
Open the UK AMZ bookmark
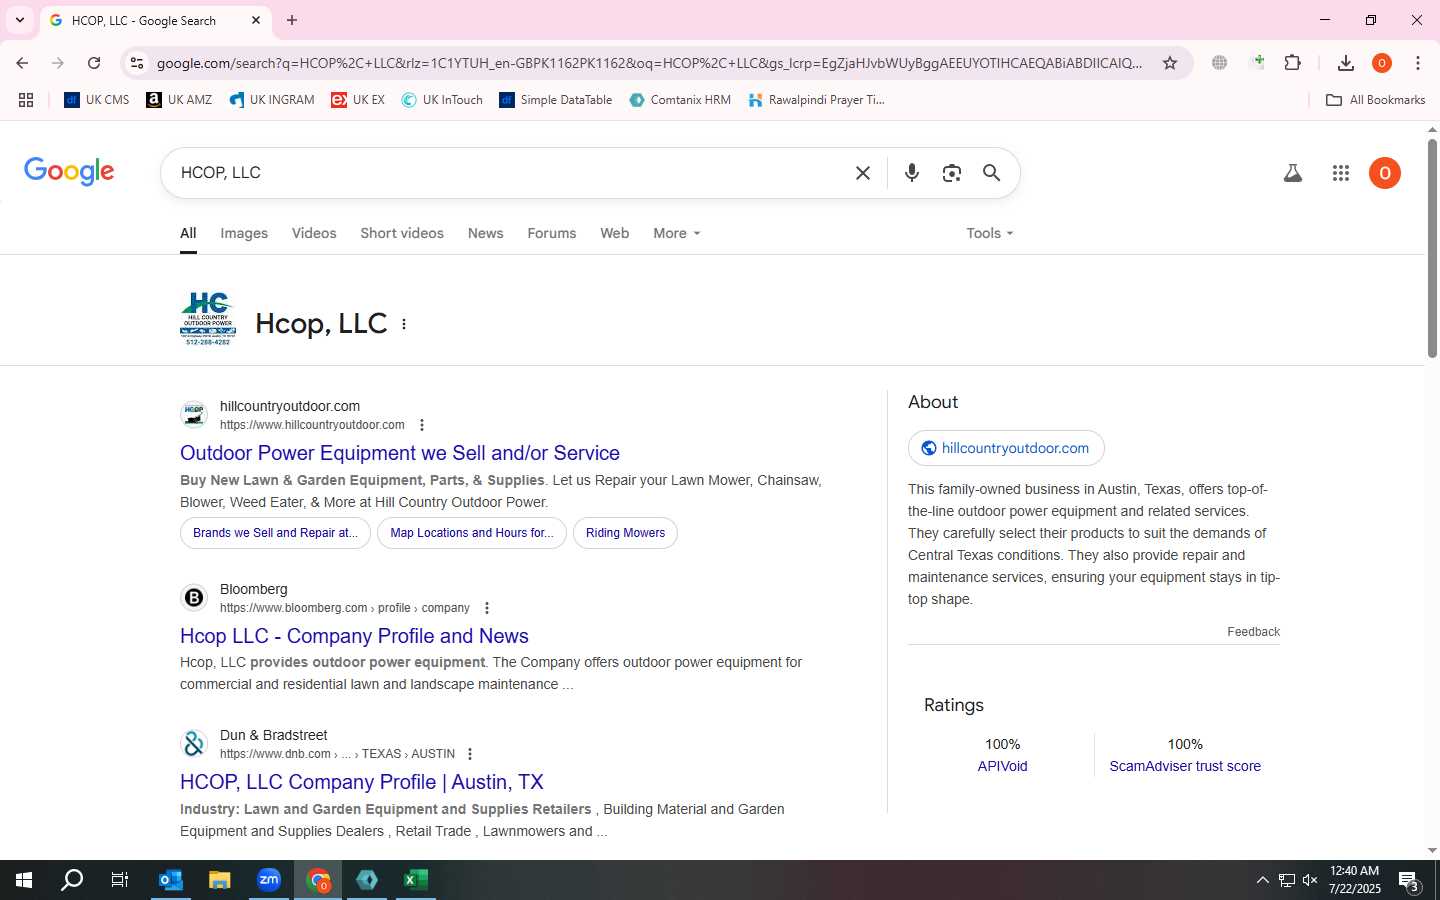(x=179, y=100)
